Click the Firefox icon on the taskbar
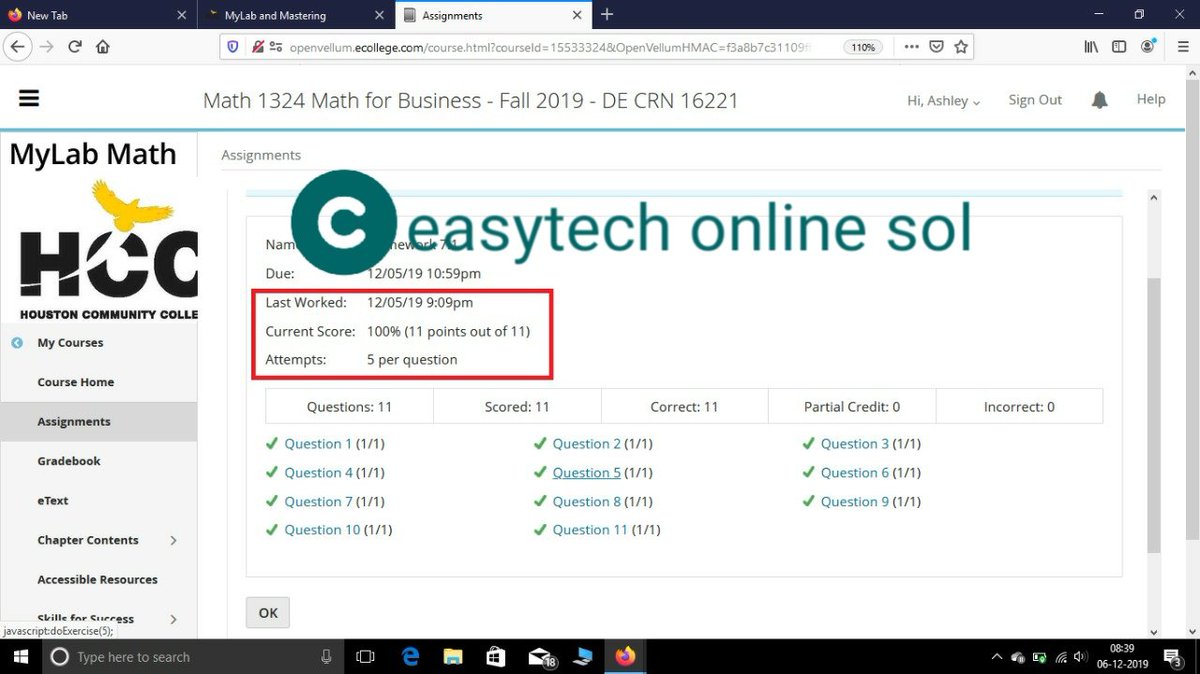This screenshot has height=674, width=1200. 625,657
